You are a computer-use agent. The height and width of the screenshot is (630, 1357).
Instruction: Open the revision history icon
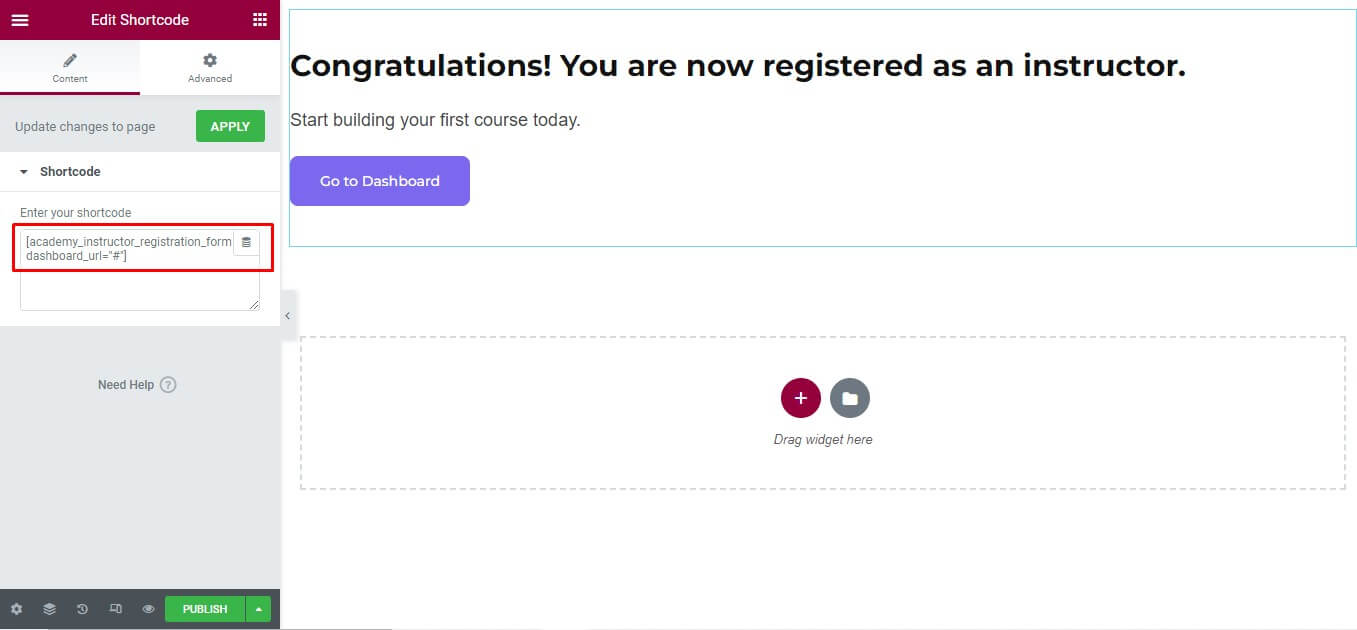82,609
